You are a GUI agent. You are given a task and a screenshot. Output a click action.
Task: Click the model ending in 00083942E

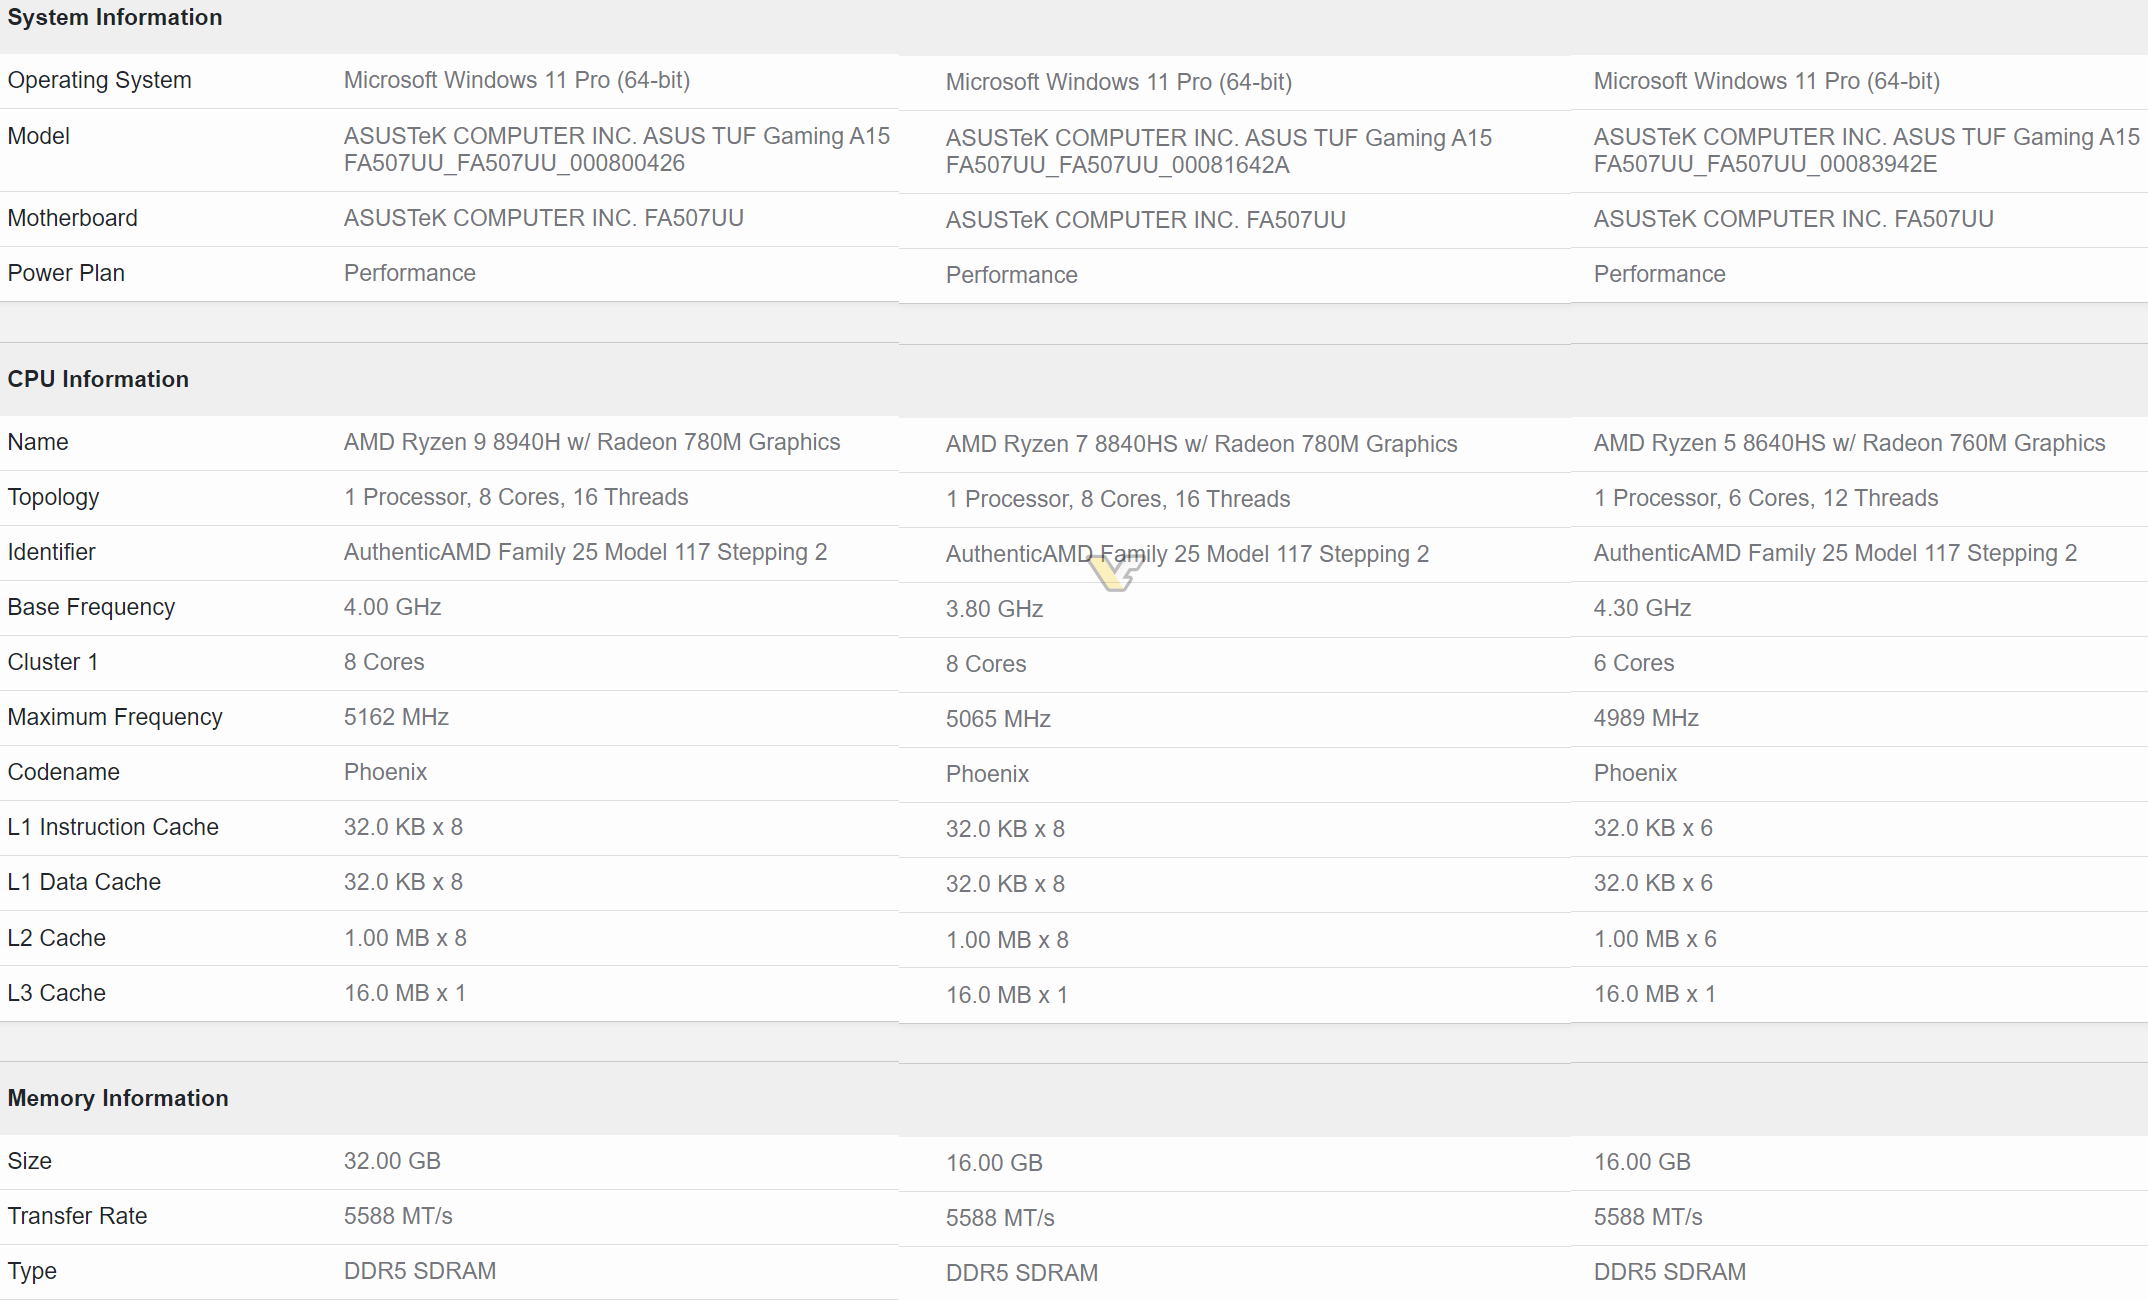[x=1765, y=164]
